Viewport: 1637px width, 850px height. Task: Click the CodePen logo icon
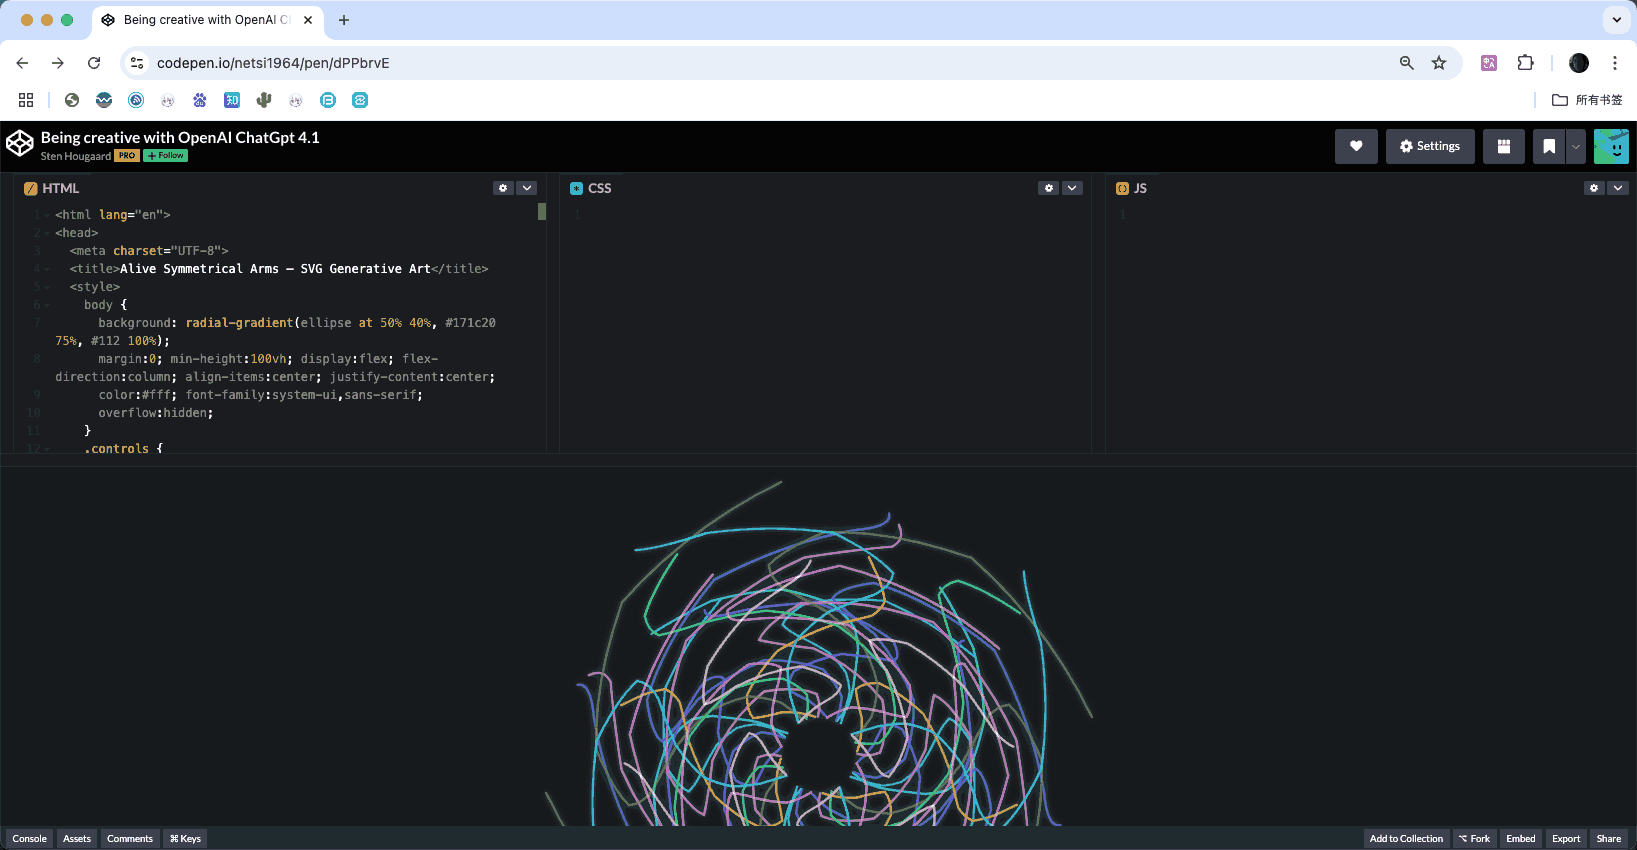click(x=20, y=144)
